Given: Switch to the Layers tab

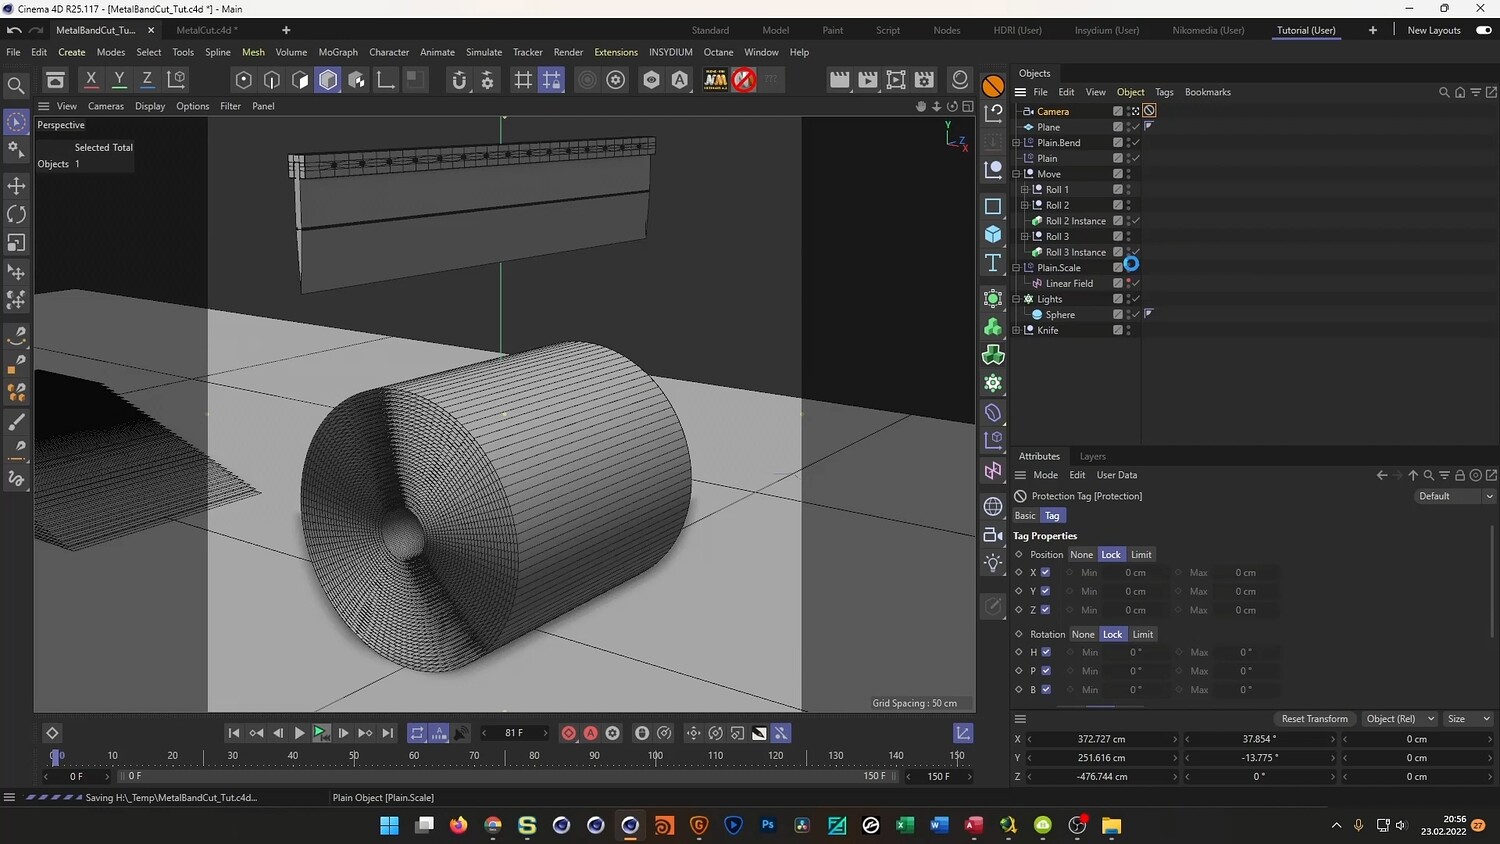Looking at the screenshot, I should coord(1092,456).
